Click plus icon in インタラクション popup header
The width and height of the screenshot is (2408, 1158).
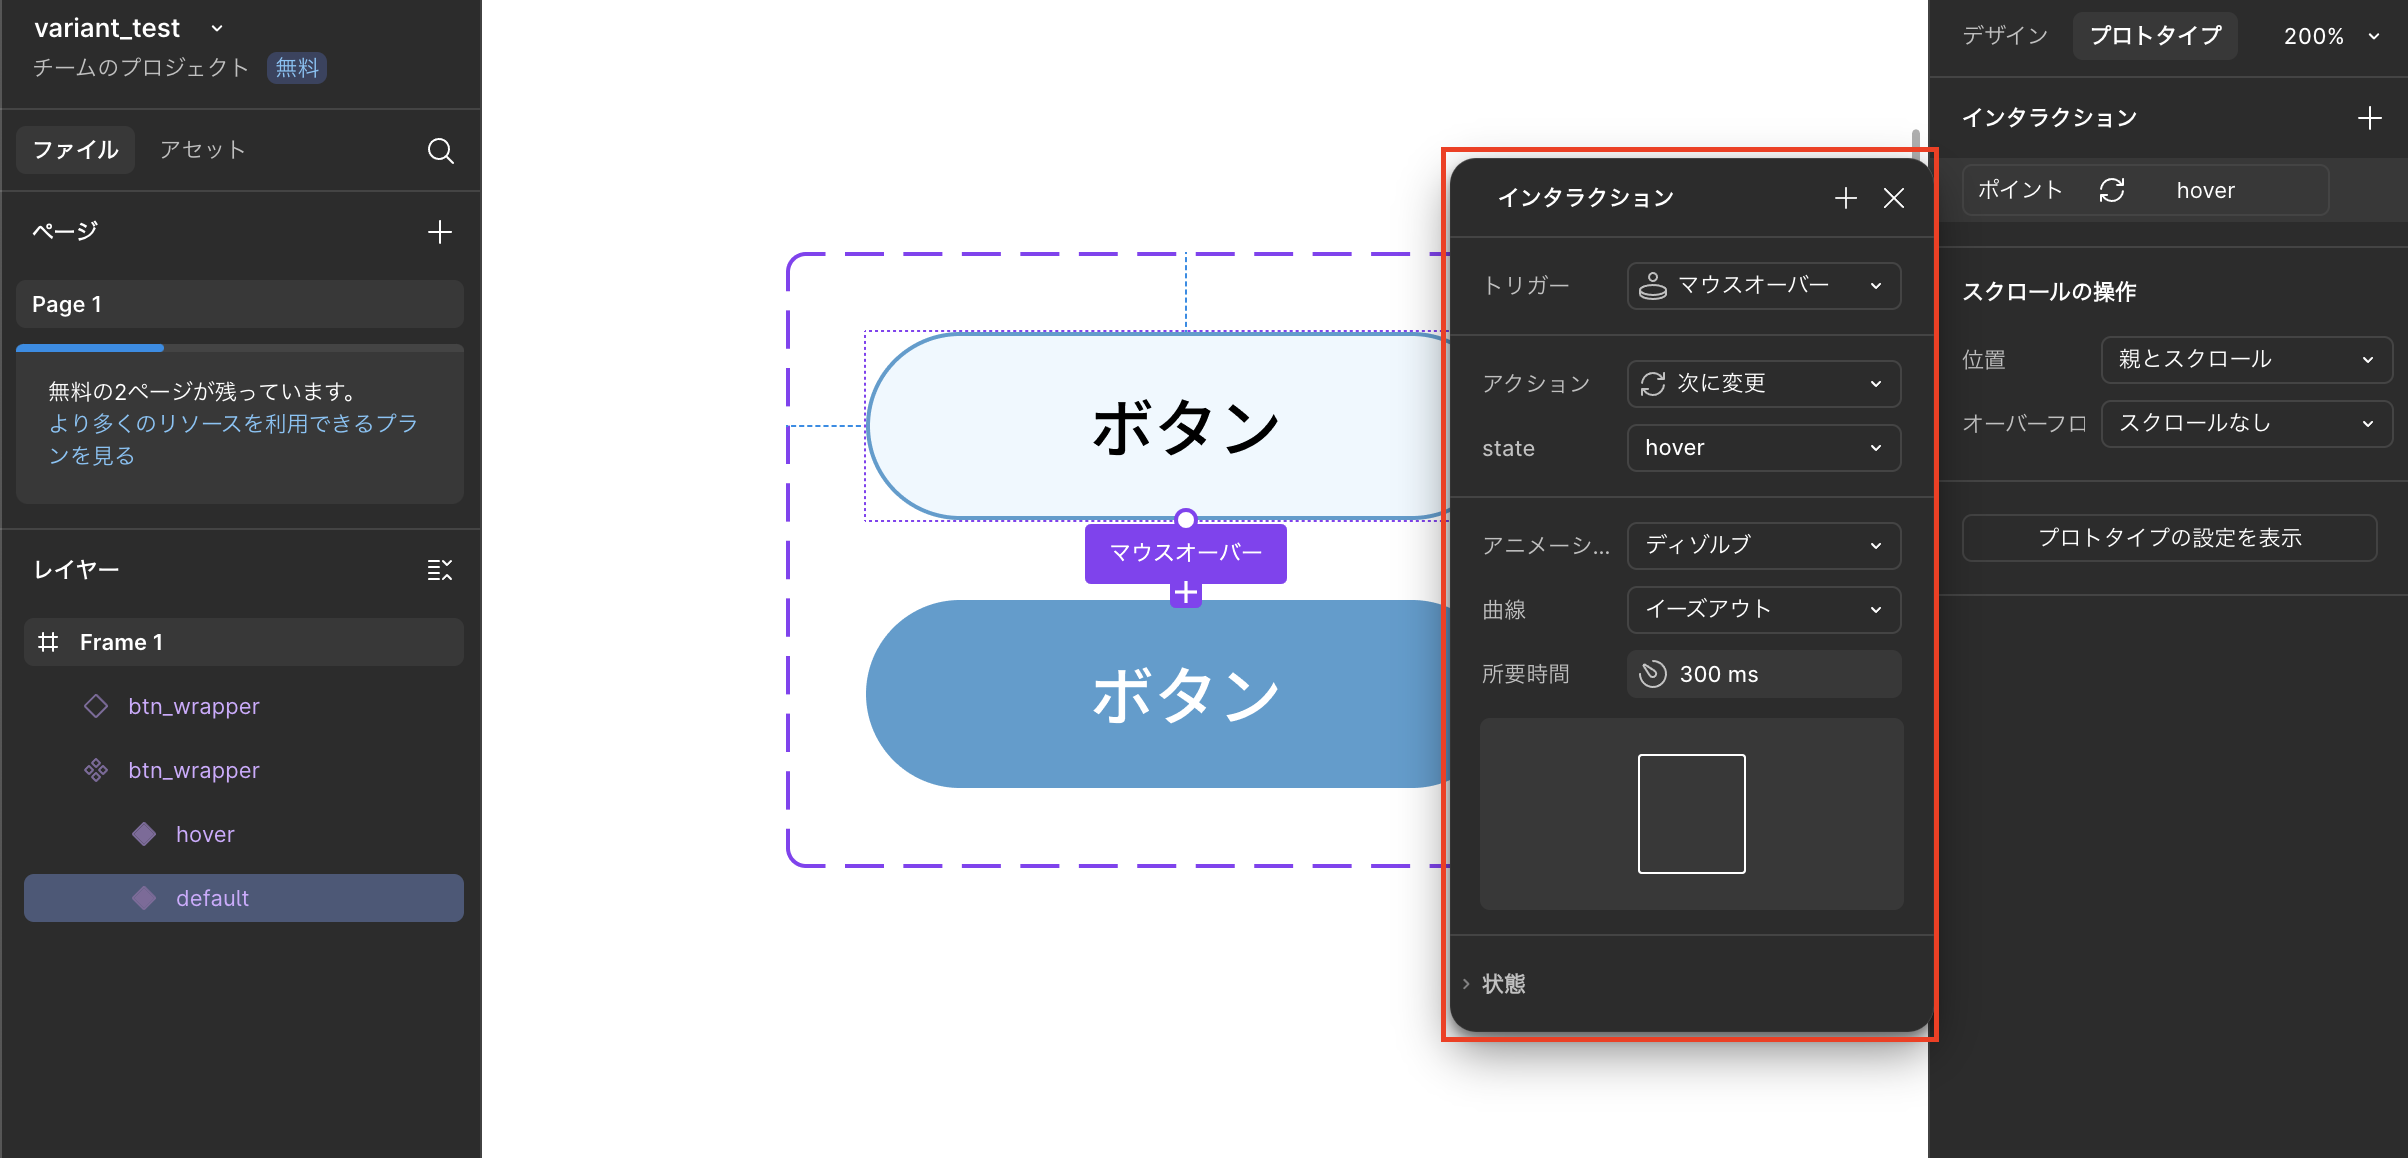pyautogui.click(x=1845, y=198)
